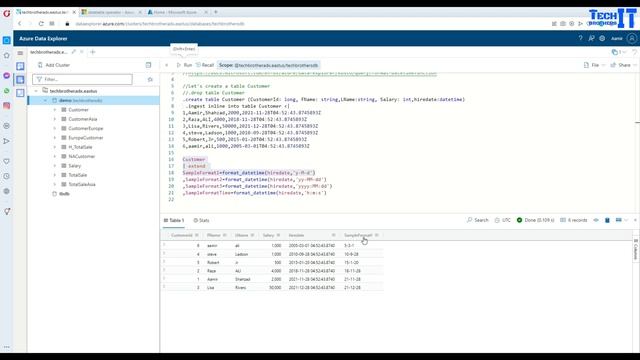The image size is (640, 360).
Task: Expand the Customer table node
Action: coord(55,109)
